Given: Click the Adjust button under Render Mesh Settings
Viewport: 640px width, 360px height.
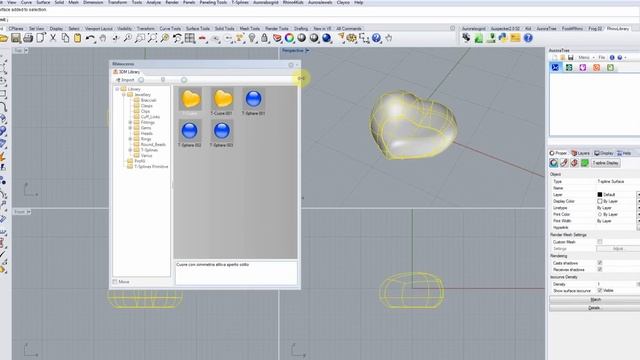Looking at the screenshot, I should click(x=618, y=249).
